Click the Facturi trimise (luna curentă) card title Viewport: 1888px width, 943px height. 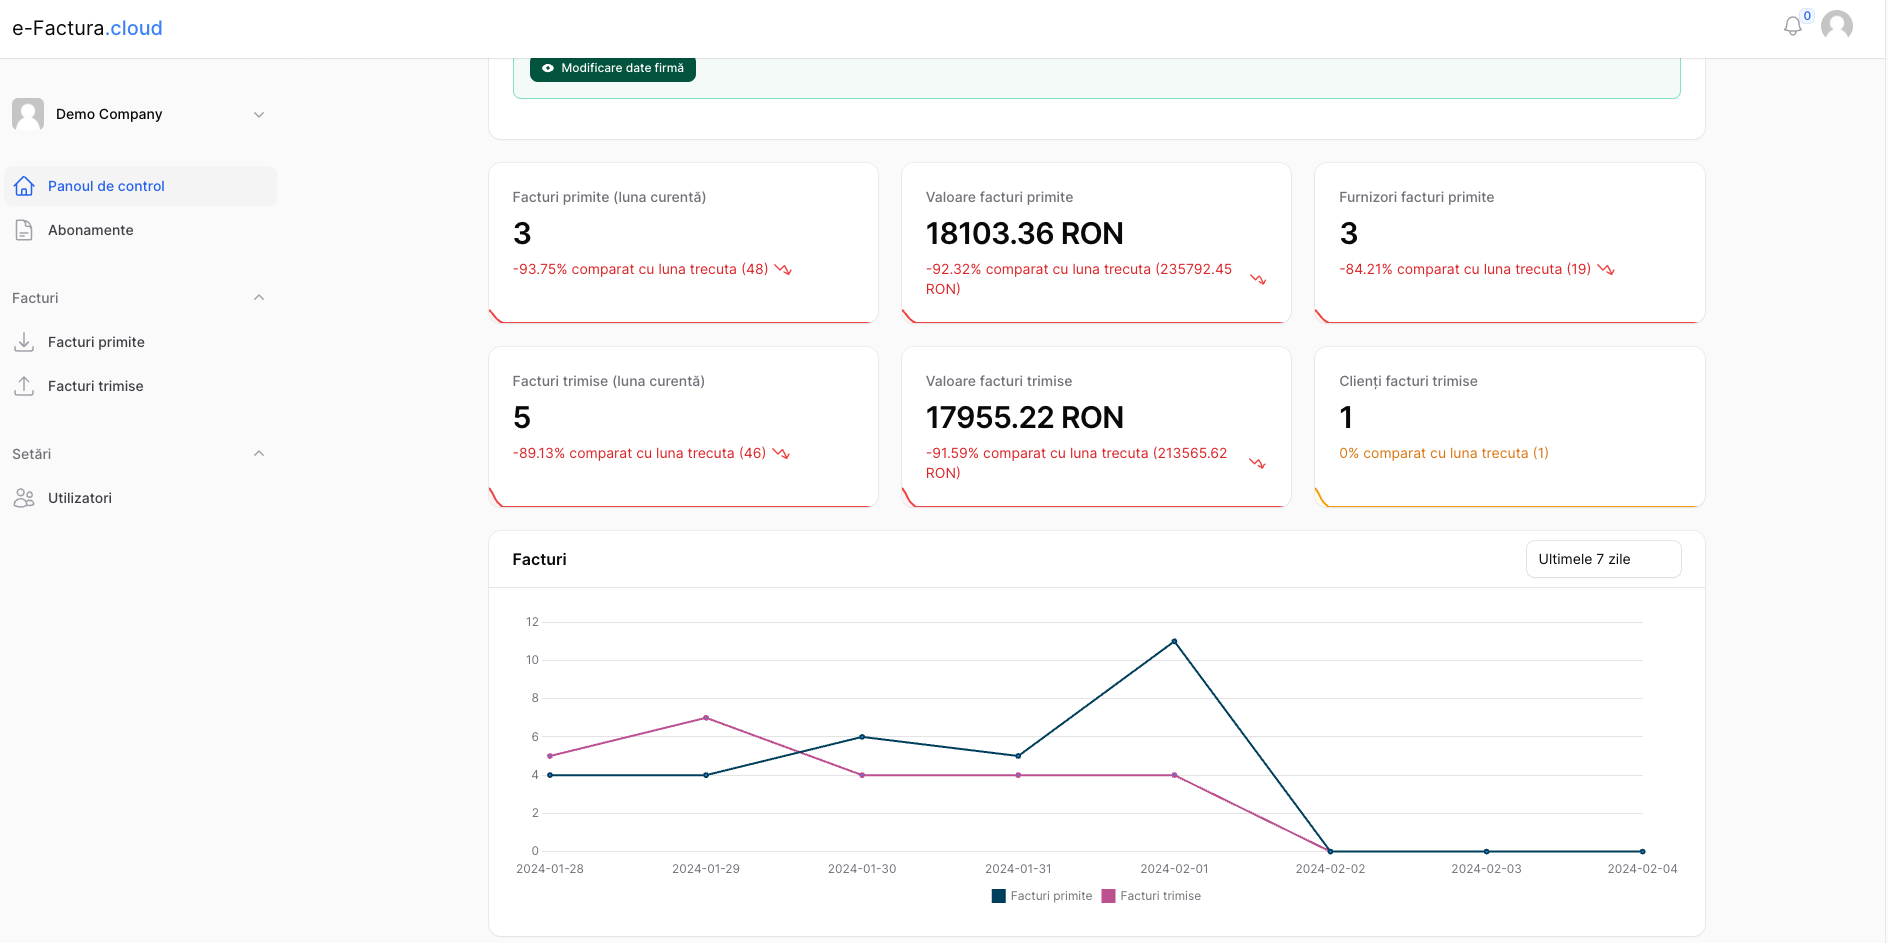[x=608, y=381]
